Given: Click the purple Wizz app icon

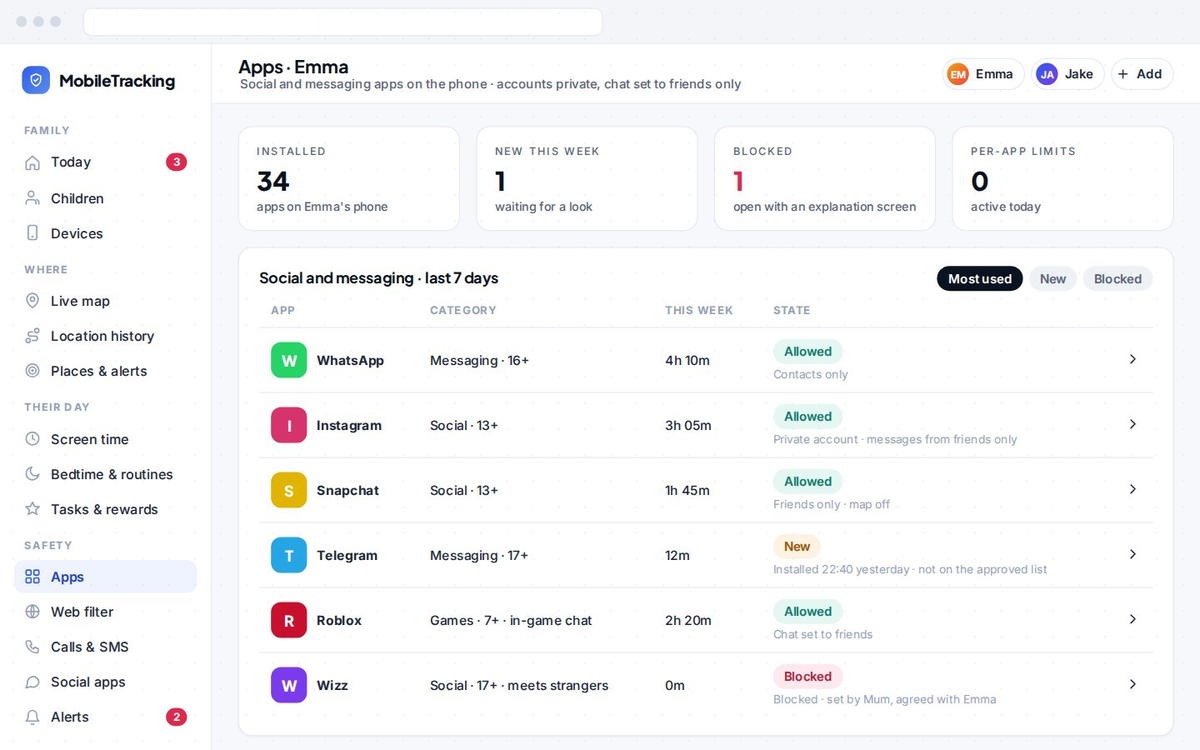Looking at the screenshot, I should 289,685.
